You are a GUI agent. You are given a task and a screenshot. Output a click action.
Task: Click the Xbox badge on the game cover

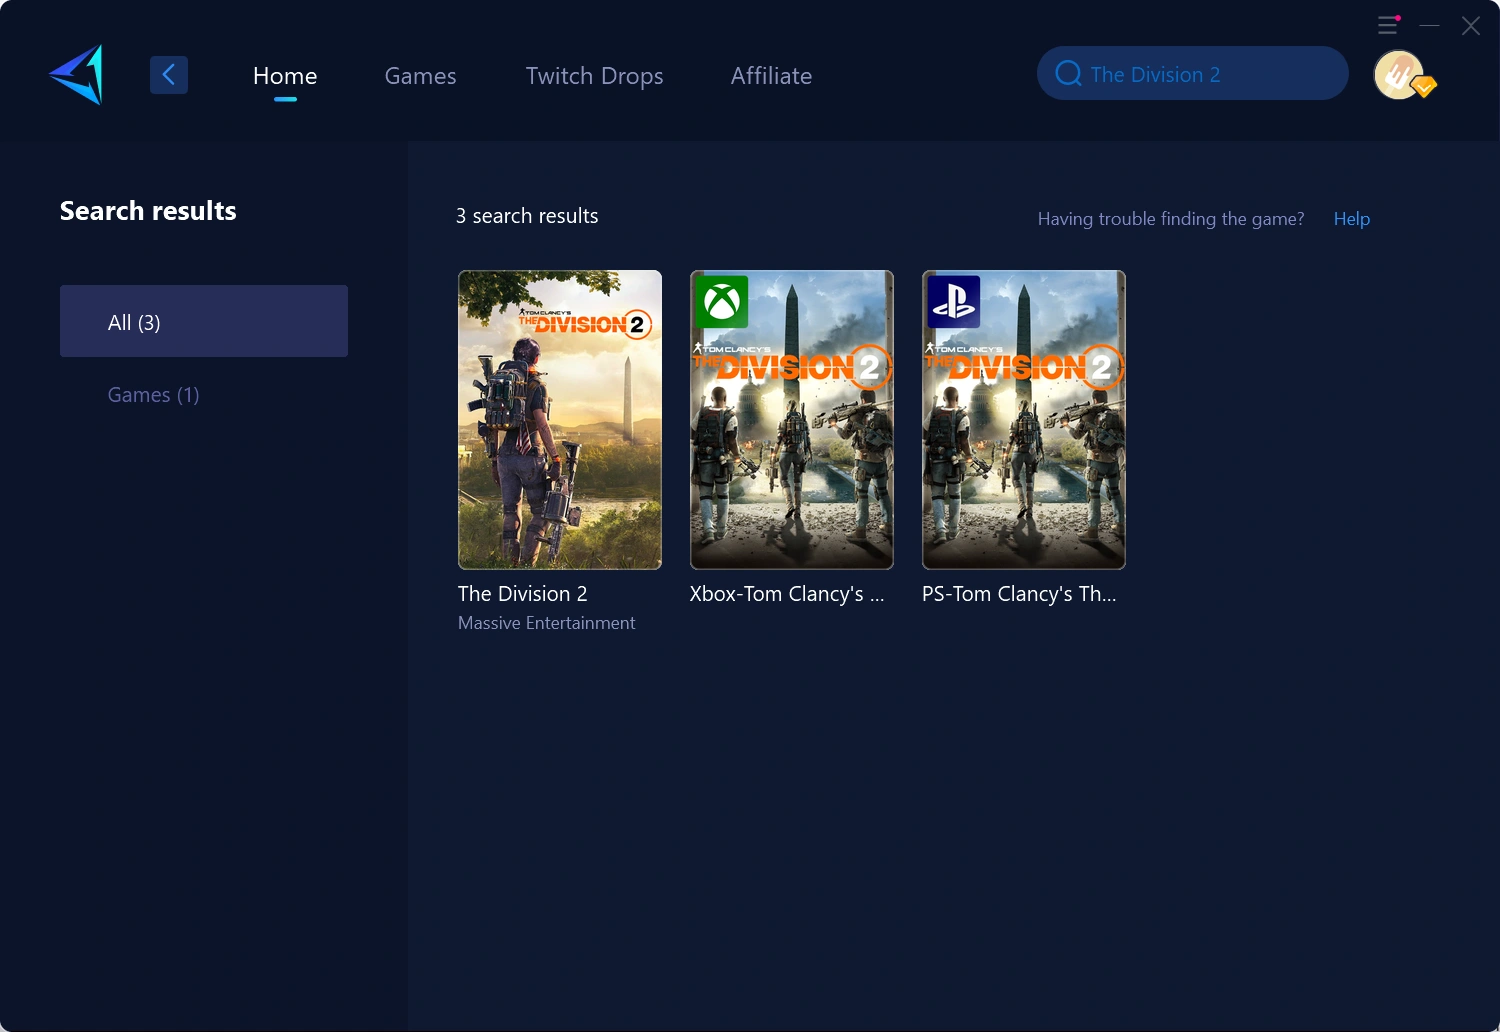coord(721,302)
